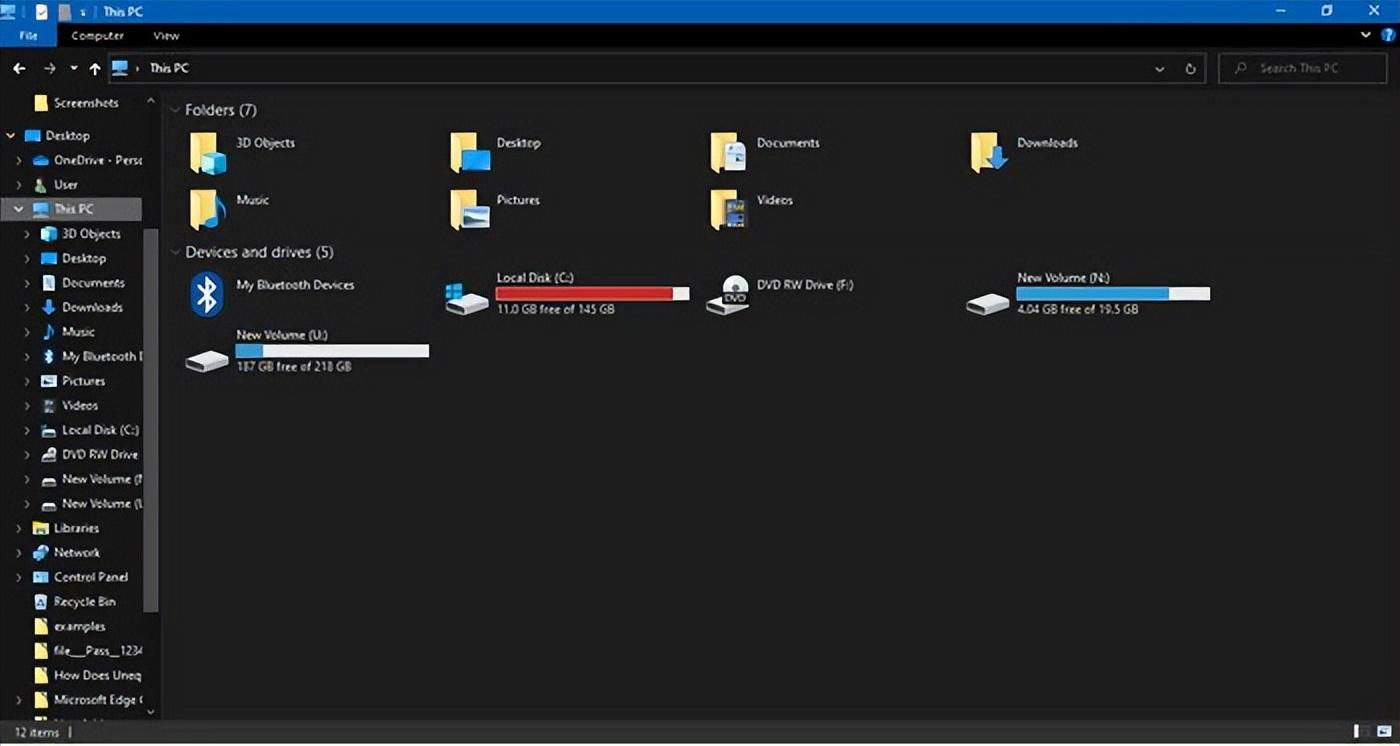
Task: Open recent locations dropdown arrow
Action: click(73, 68)
